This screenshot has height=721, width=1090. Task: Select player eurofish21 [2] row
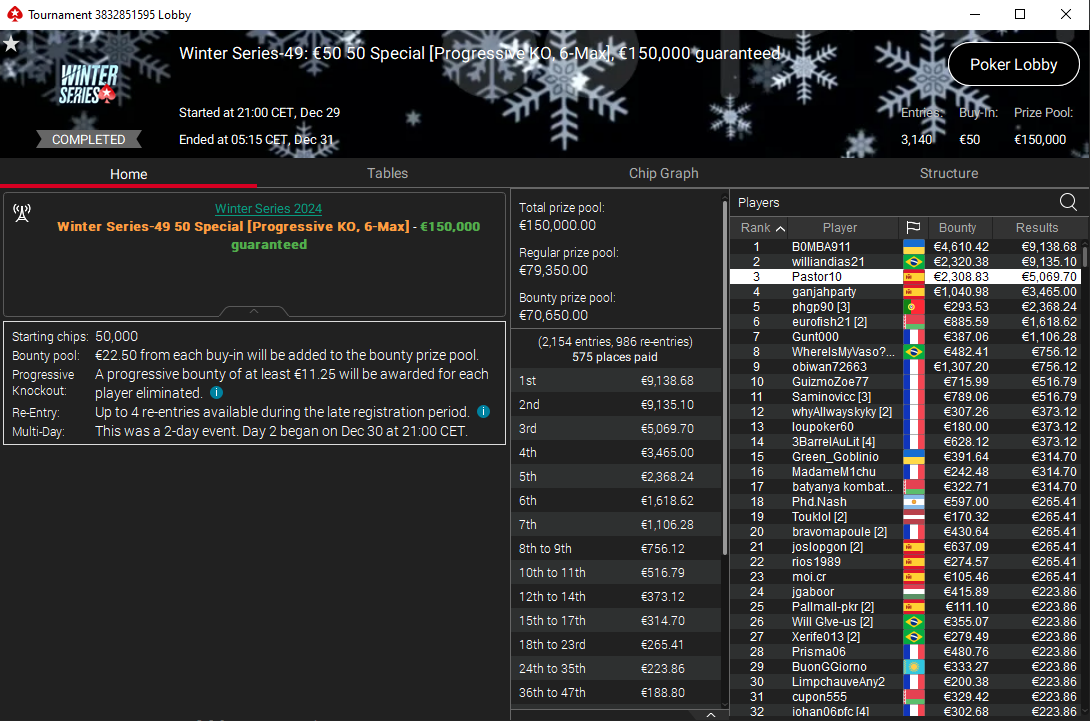pyautogui.click(x=905, y=322)
